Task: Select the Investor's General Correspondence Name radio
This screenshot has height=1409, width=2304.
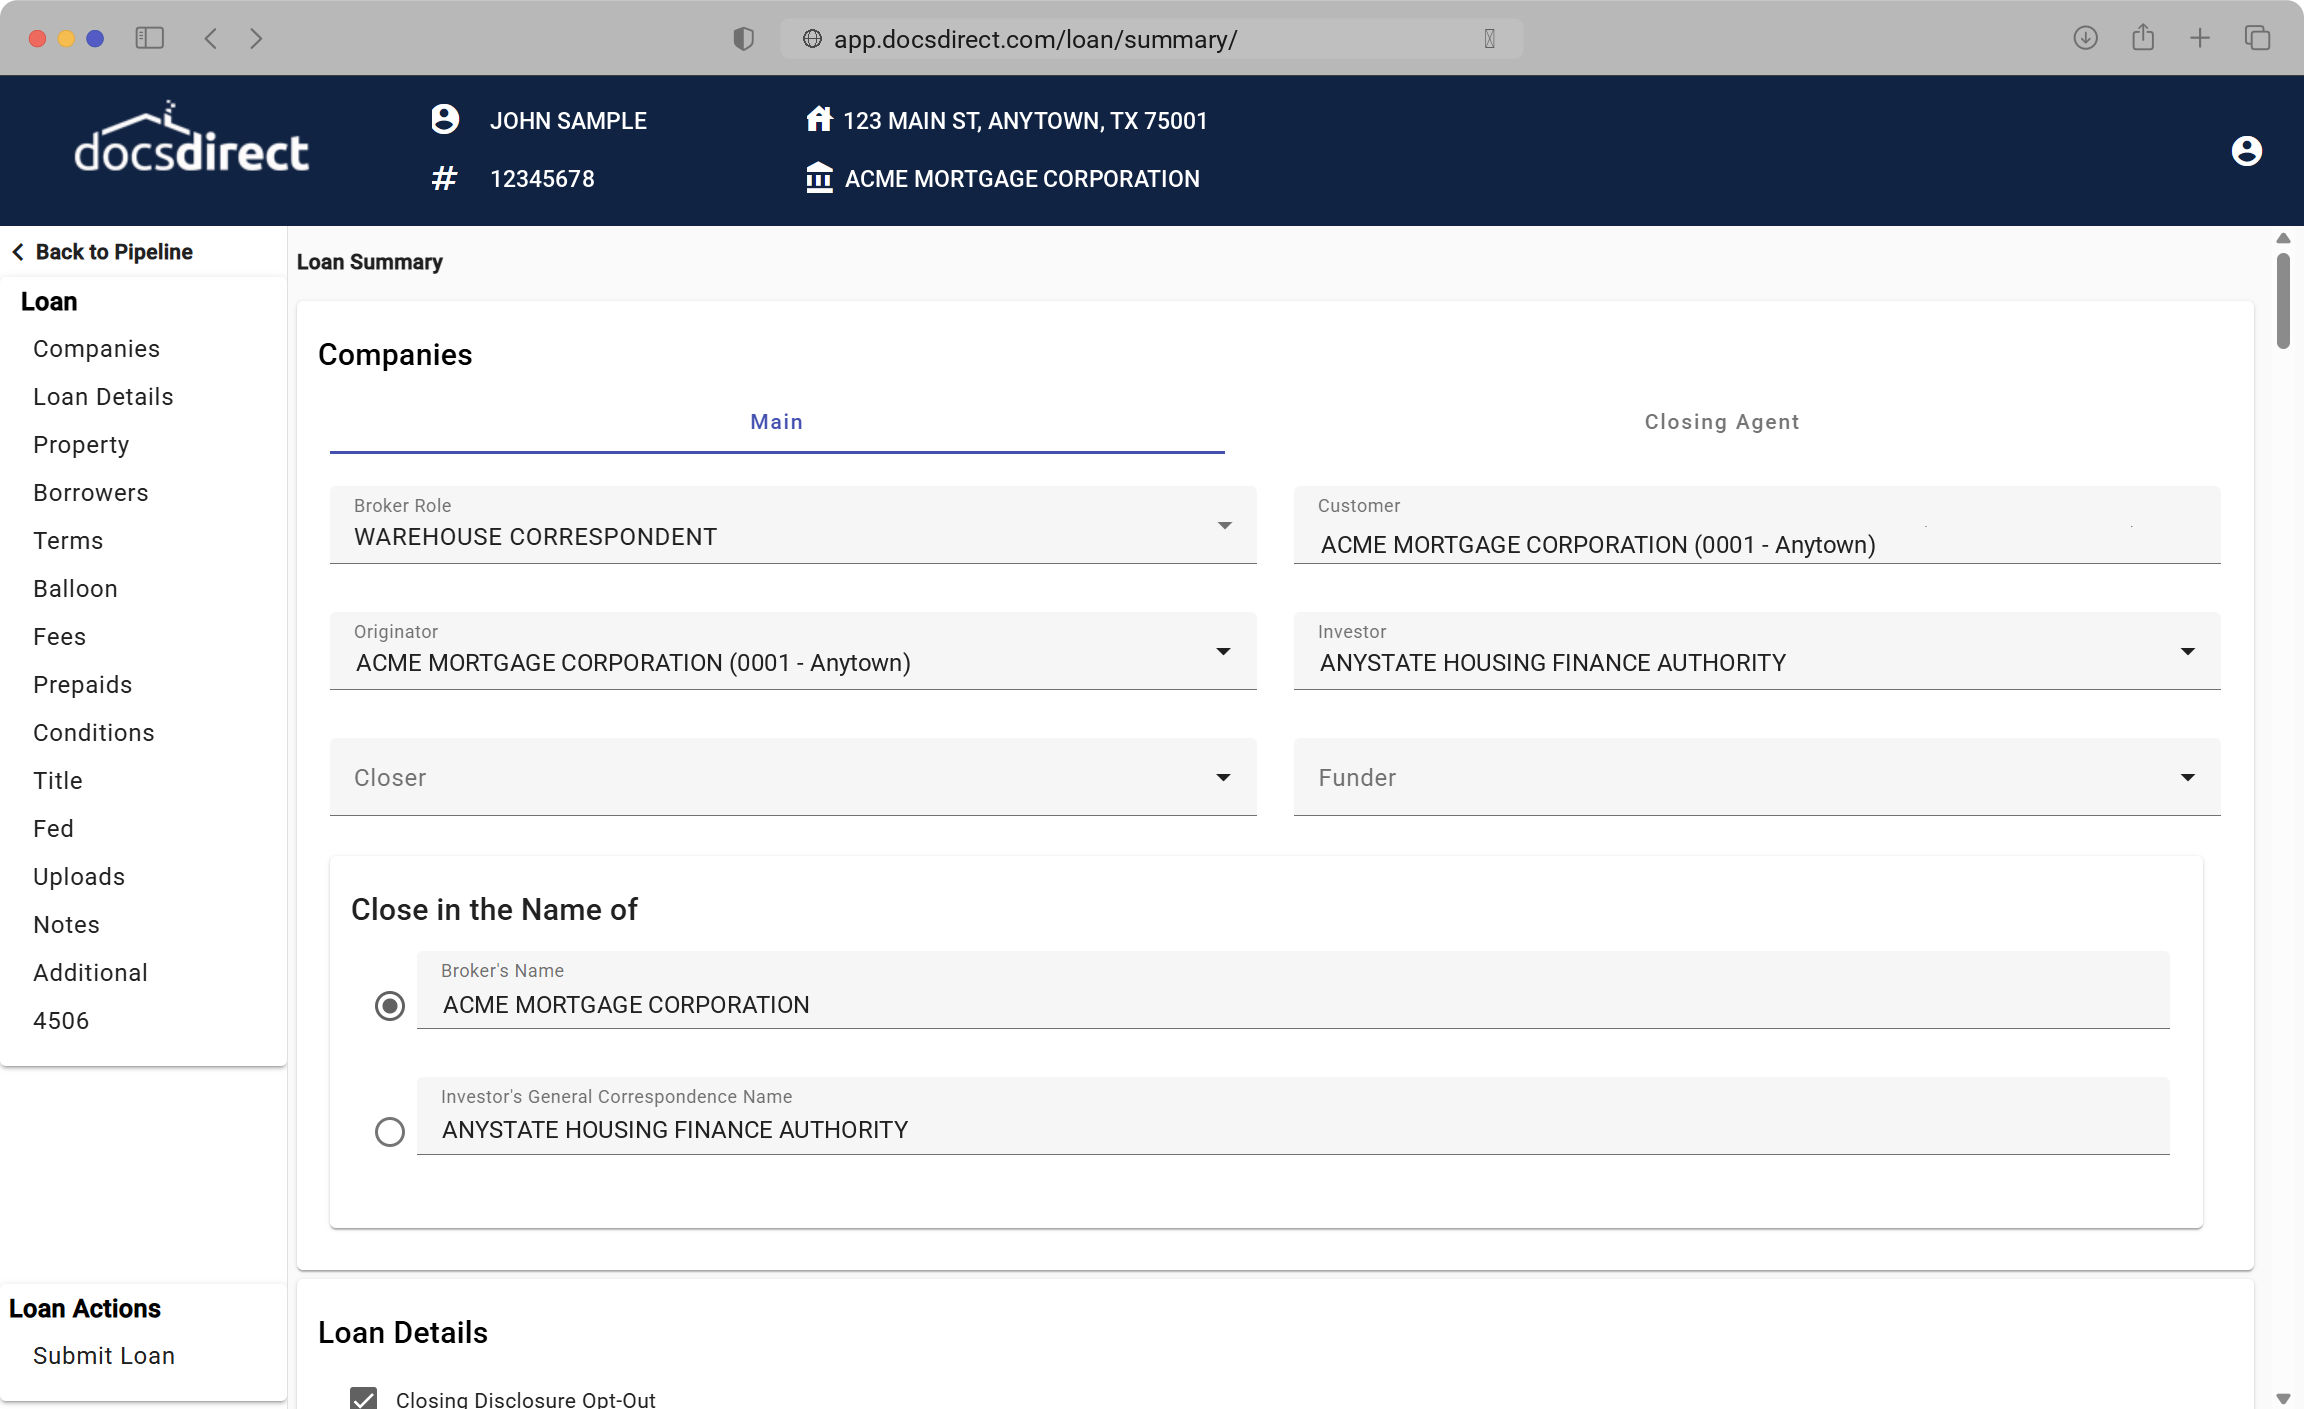Action: click(x=390, y=1131)
